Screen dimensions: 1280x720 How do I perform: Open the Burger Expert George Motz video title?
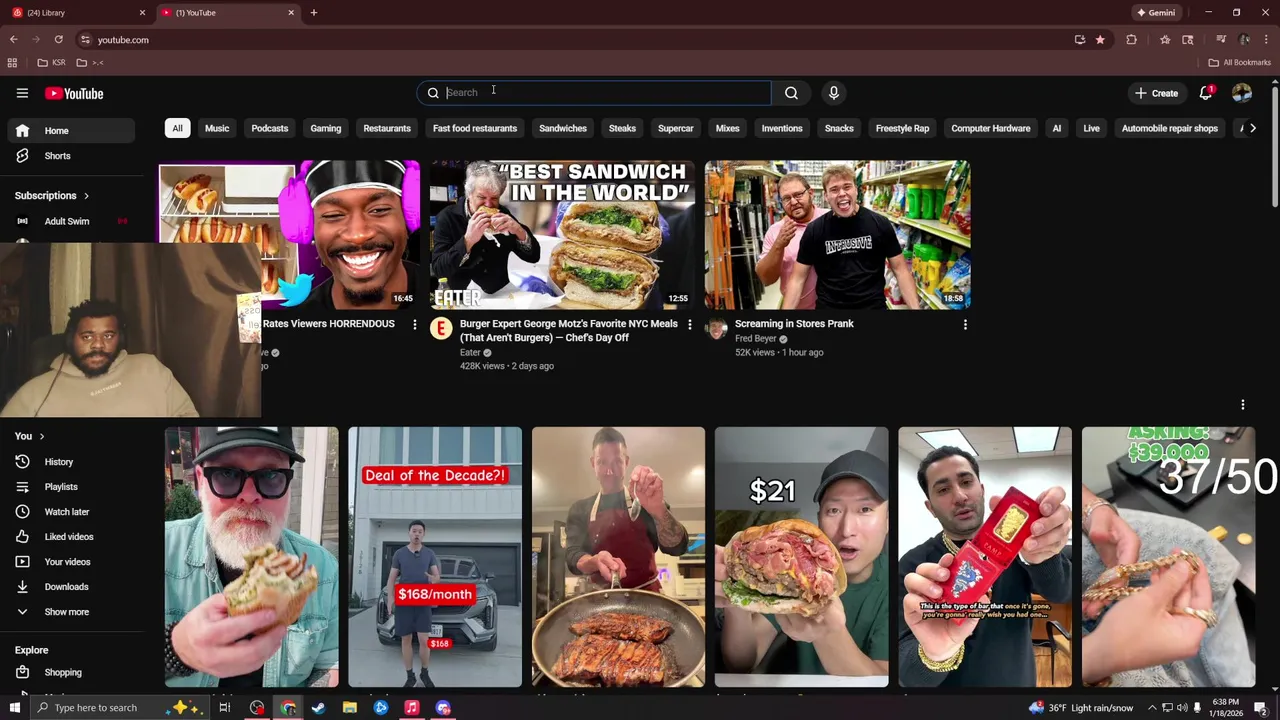coord(569,331)
